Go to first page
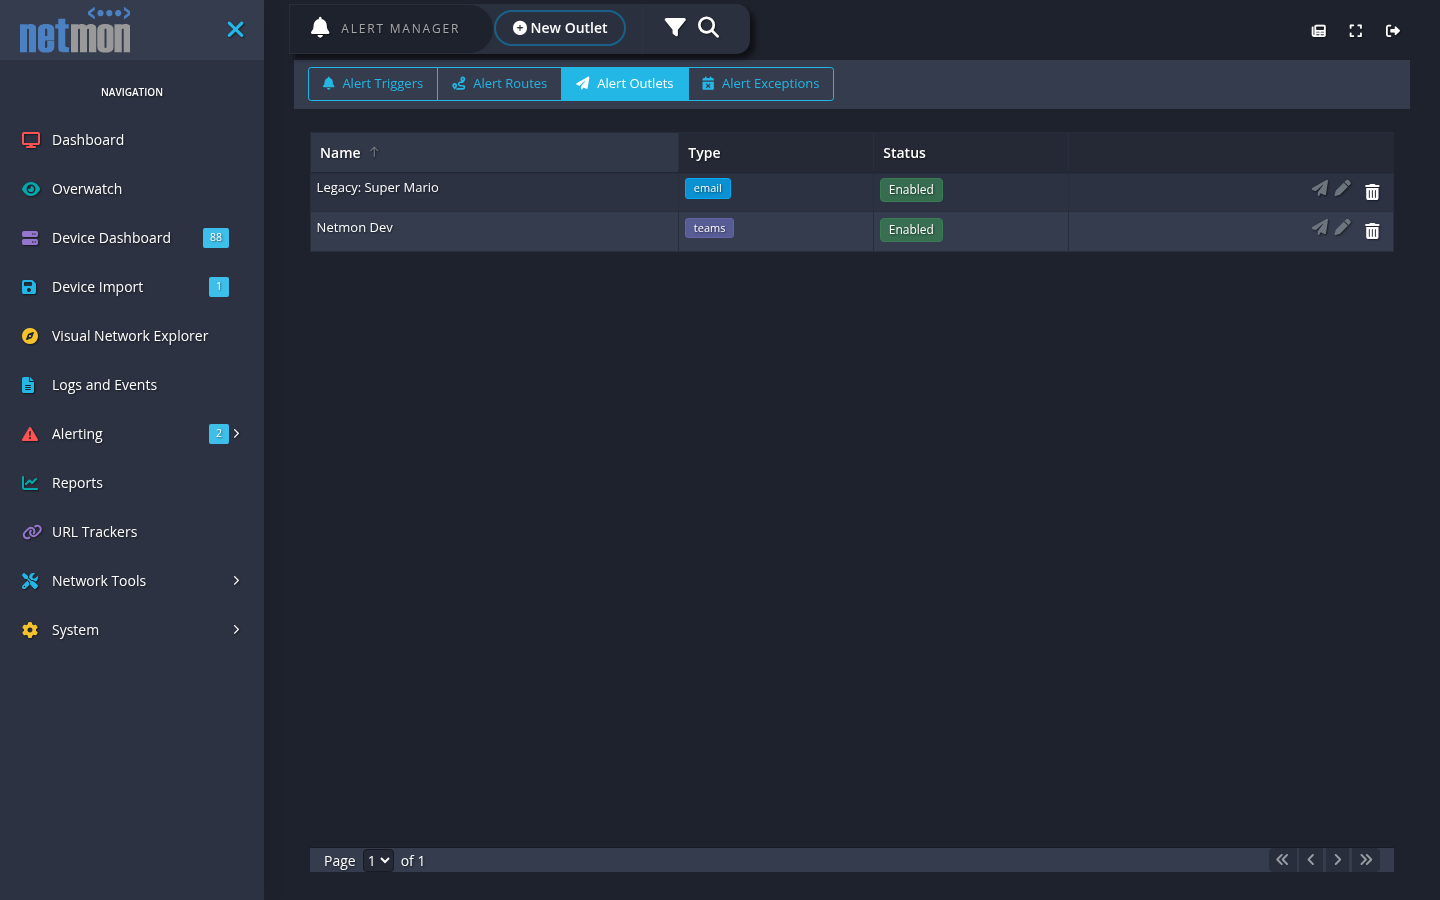 [1282, 860]
